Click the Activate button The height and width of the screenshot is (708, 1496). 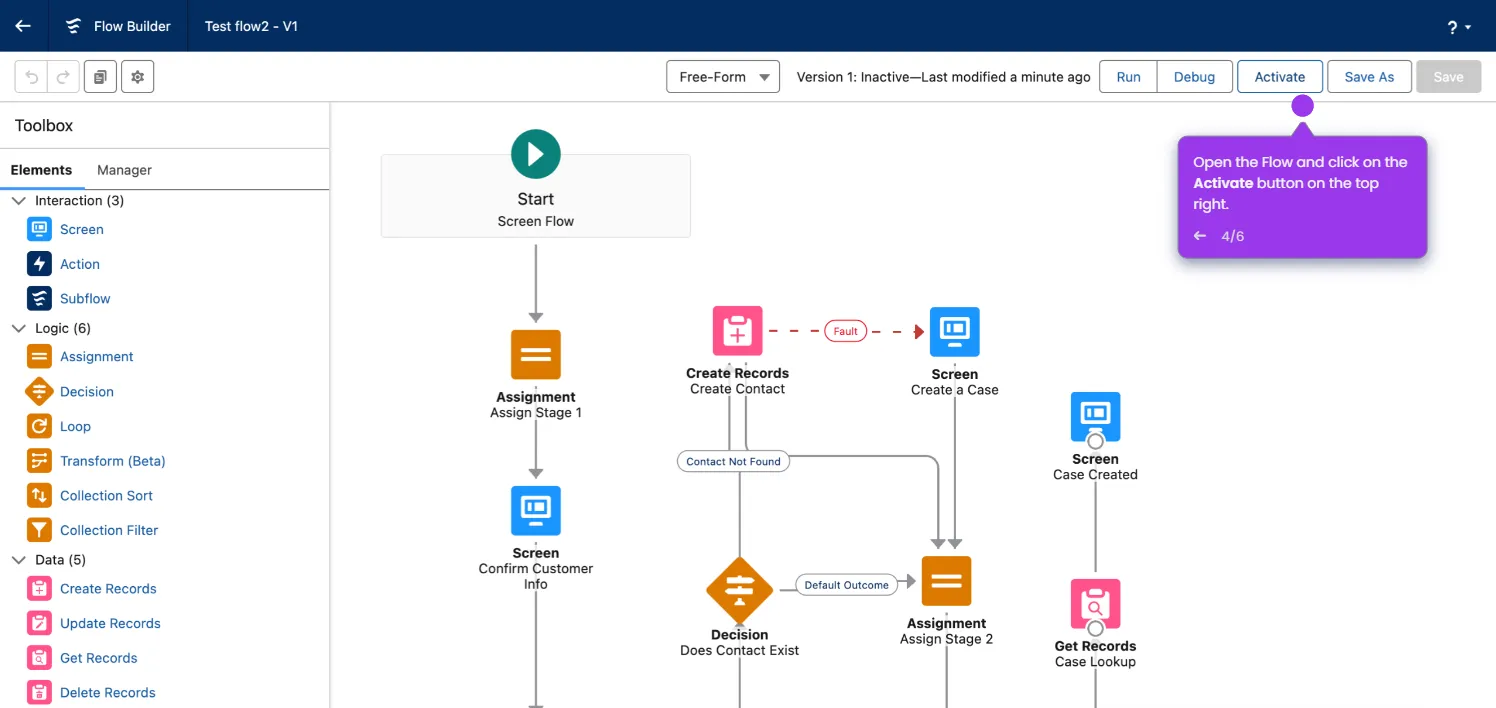pos(1279,76)
